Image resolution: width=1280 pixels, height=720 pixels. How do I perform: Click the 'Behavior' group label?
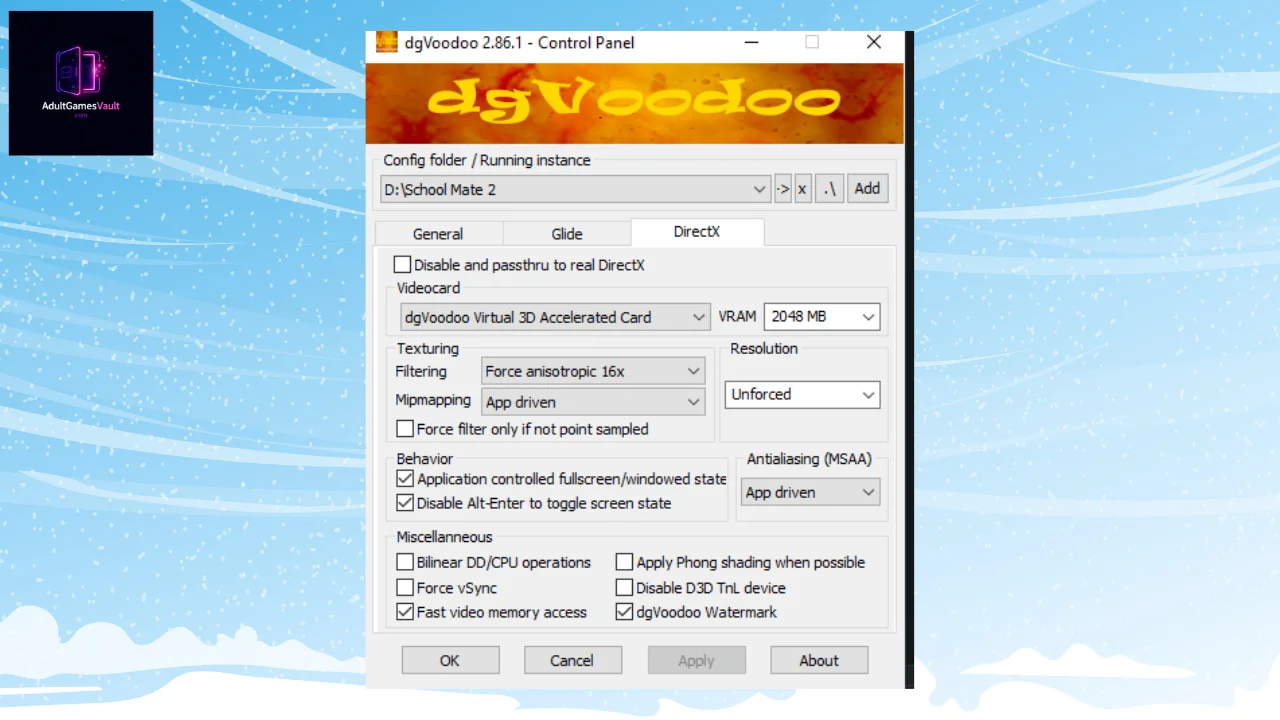[425, 459]
